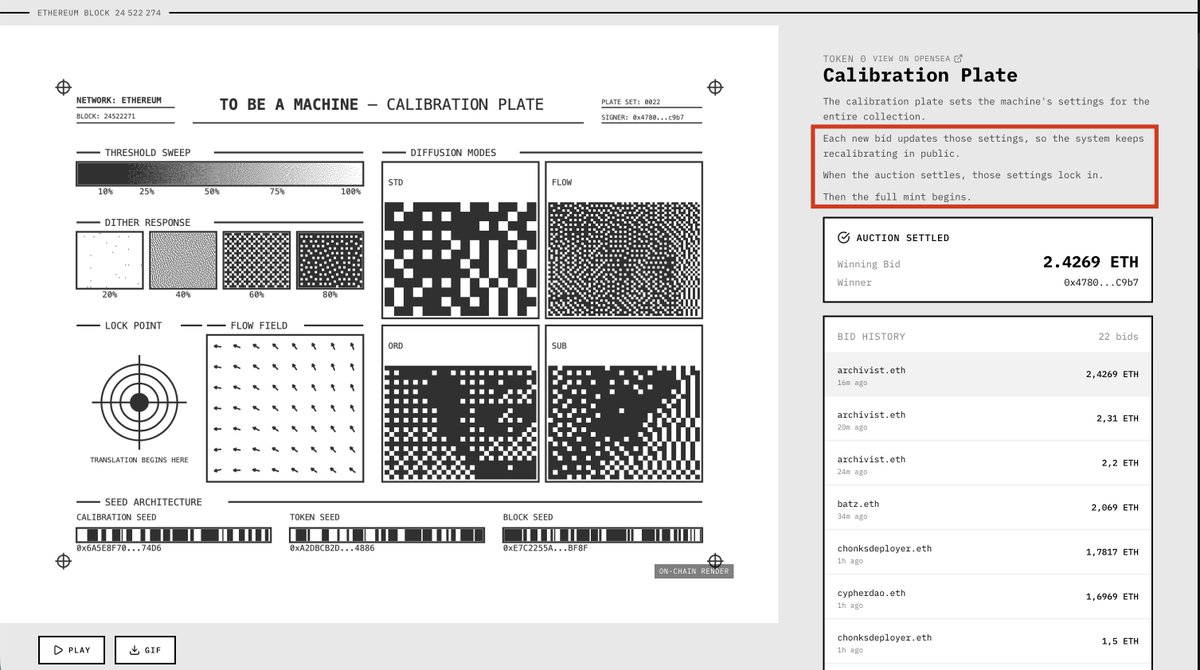
Task: Click the 0xA2DBCB2D...4886 token seed value
Action: point(332,549)
